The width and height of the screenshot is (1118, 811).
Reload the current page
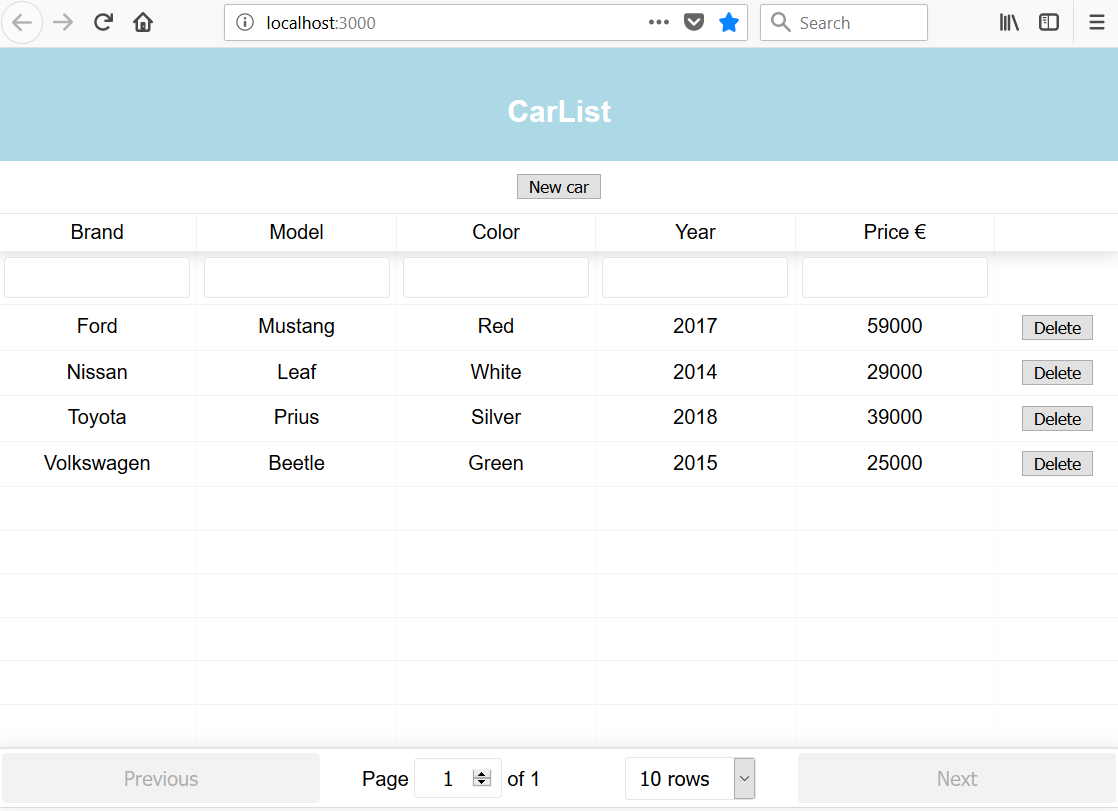103,23
